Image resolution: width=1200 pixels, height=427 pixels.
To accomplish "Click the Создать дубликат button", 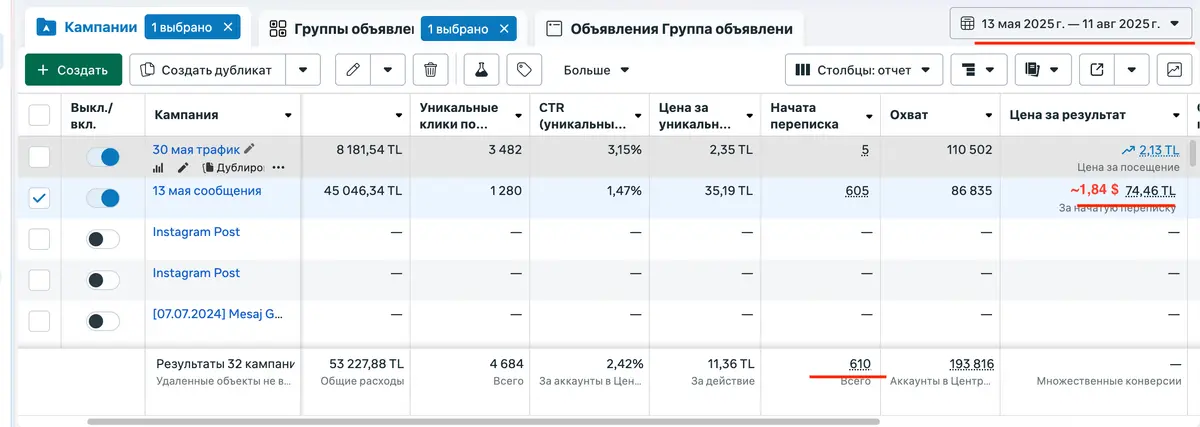I will coord(208,70).
